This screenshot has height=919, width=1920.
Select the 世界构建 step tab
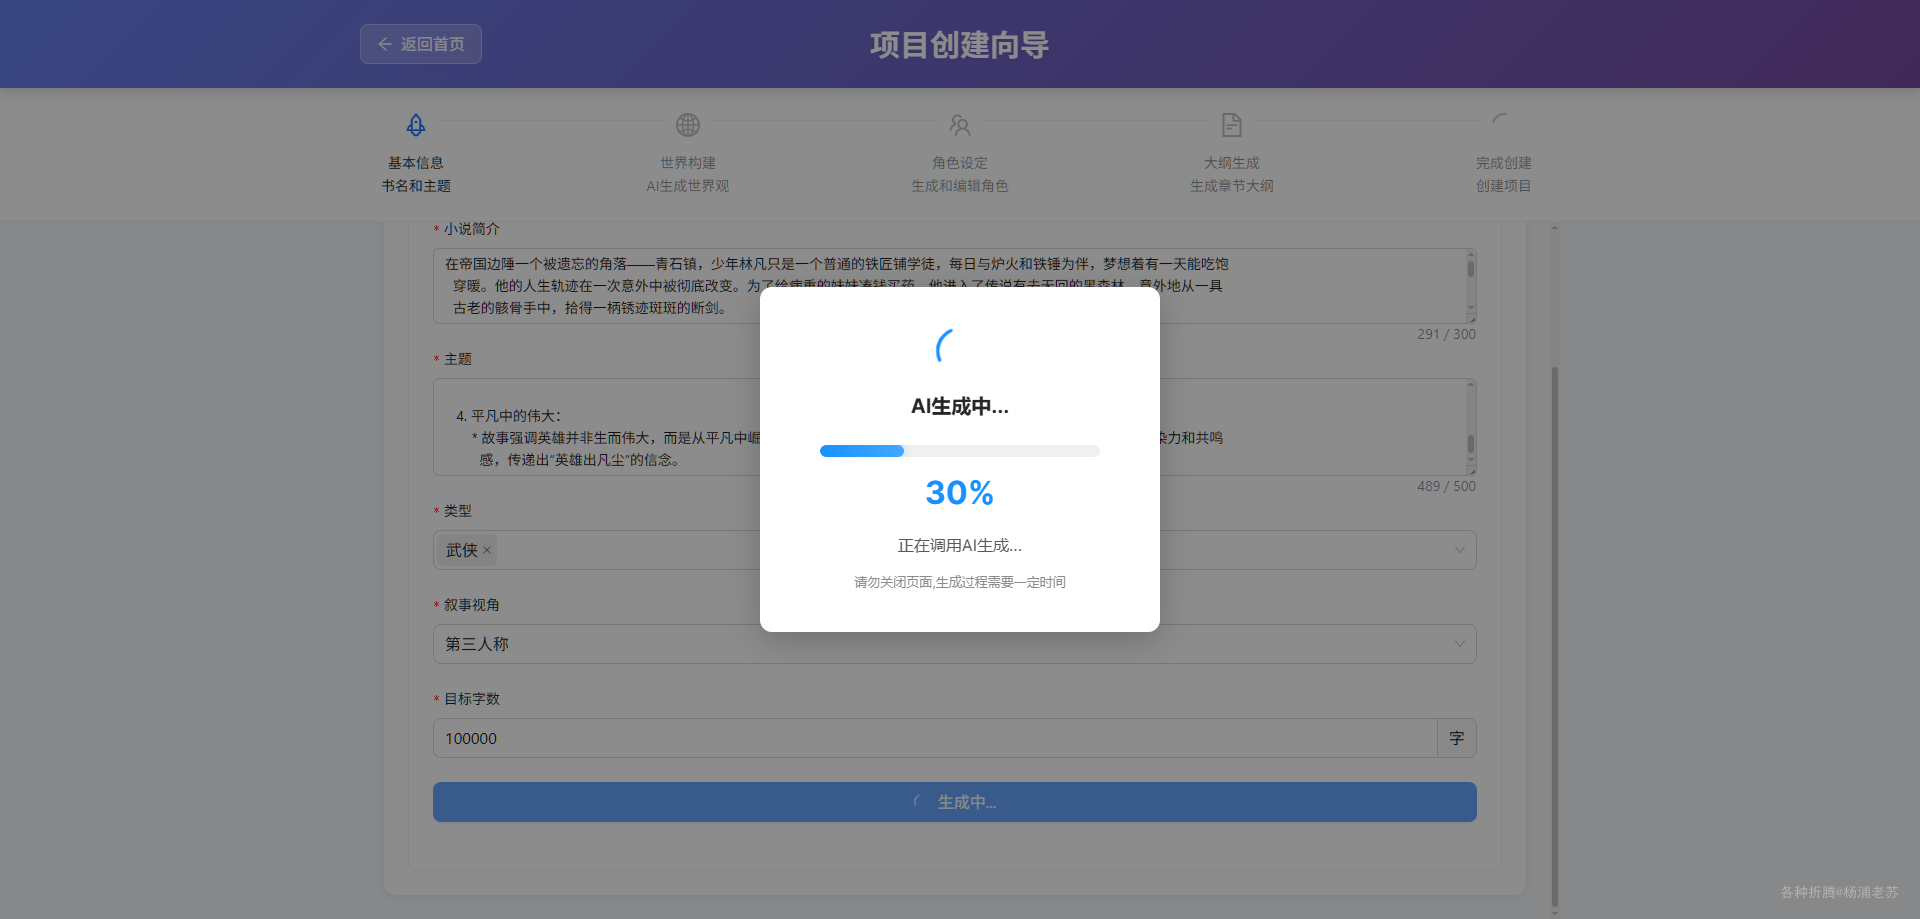pos(688,153)
